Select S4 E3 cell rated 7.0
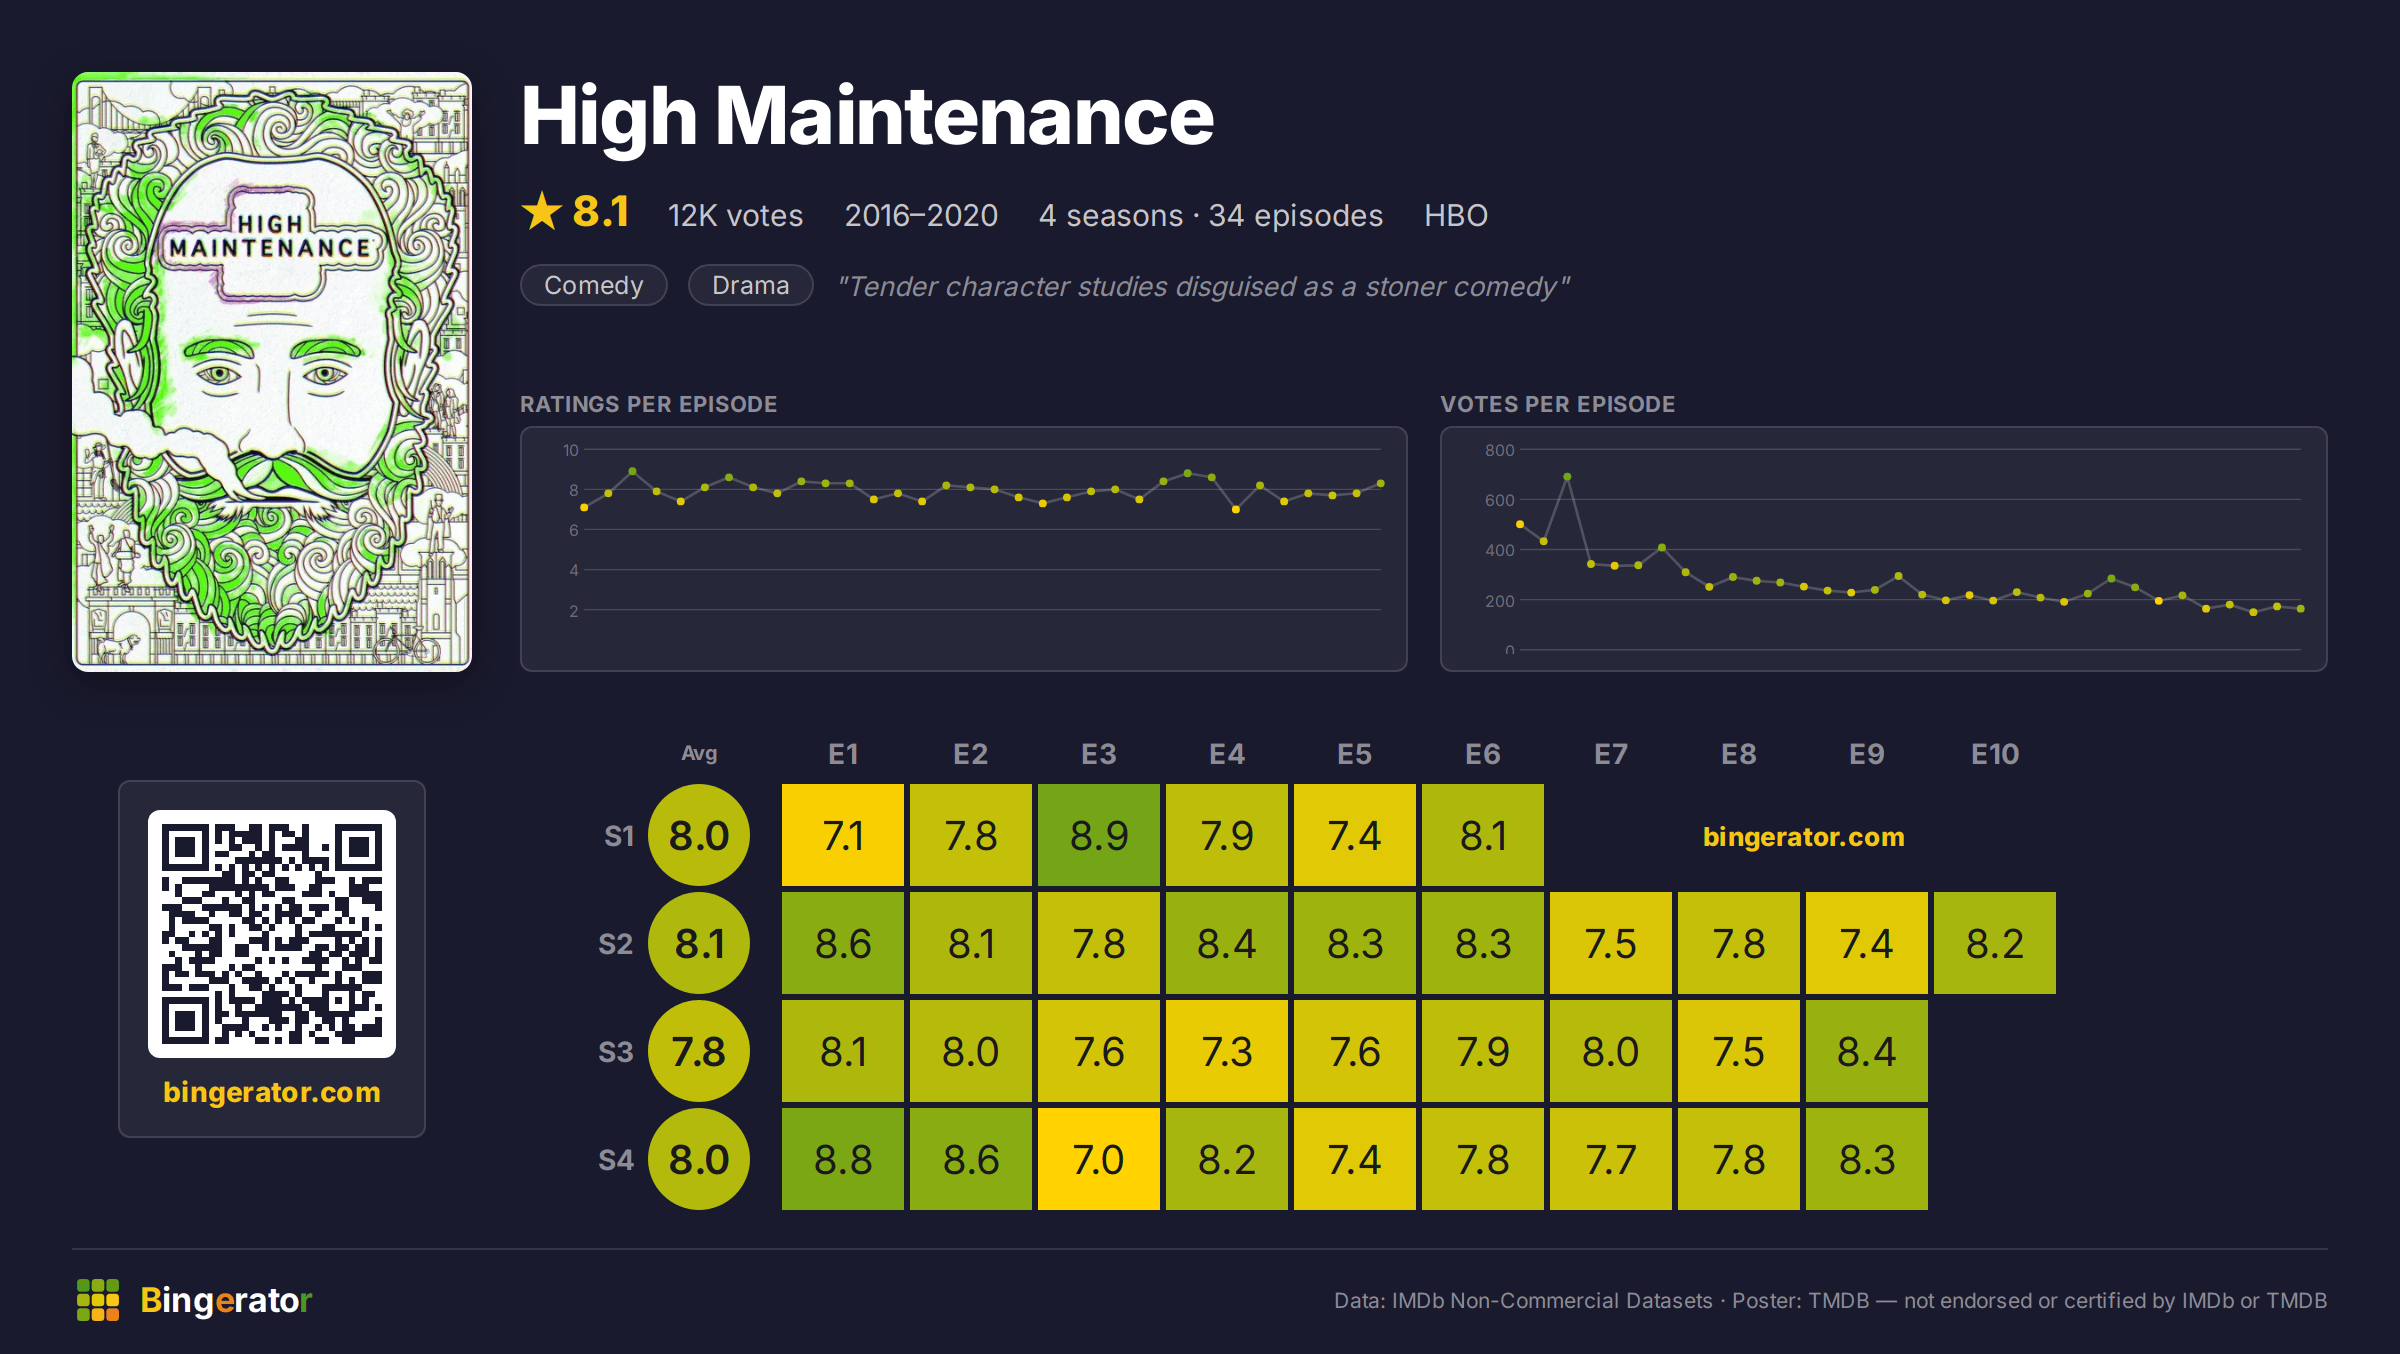 (1099, 1159)
